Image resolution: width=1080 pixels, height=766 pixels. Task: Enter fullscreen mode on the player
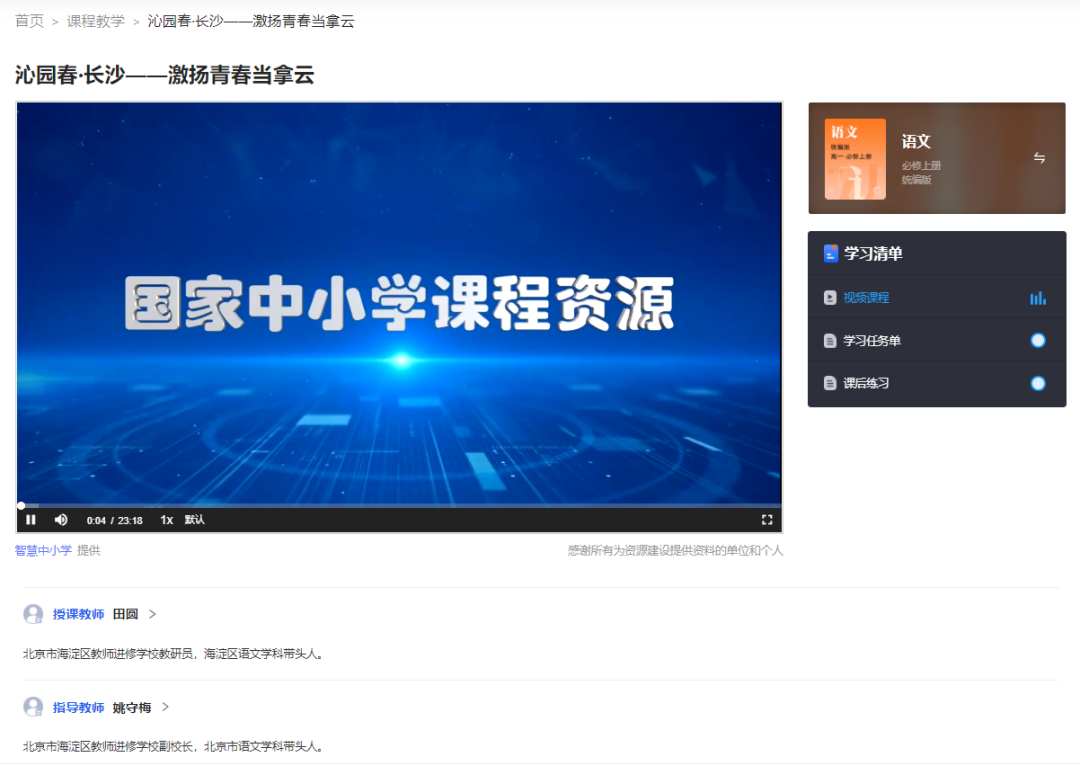coord(767,519)
